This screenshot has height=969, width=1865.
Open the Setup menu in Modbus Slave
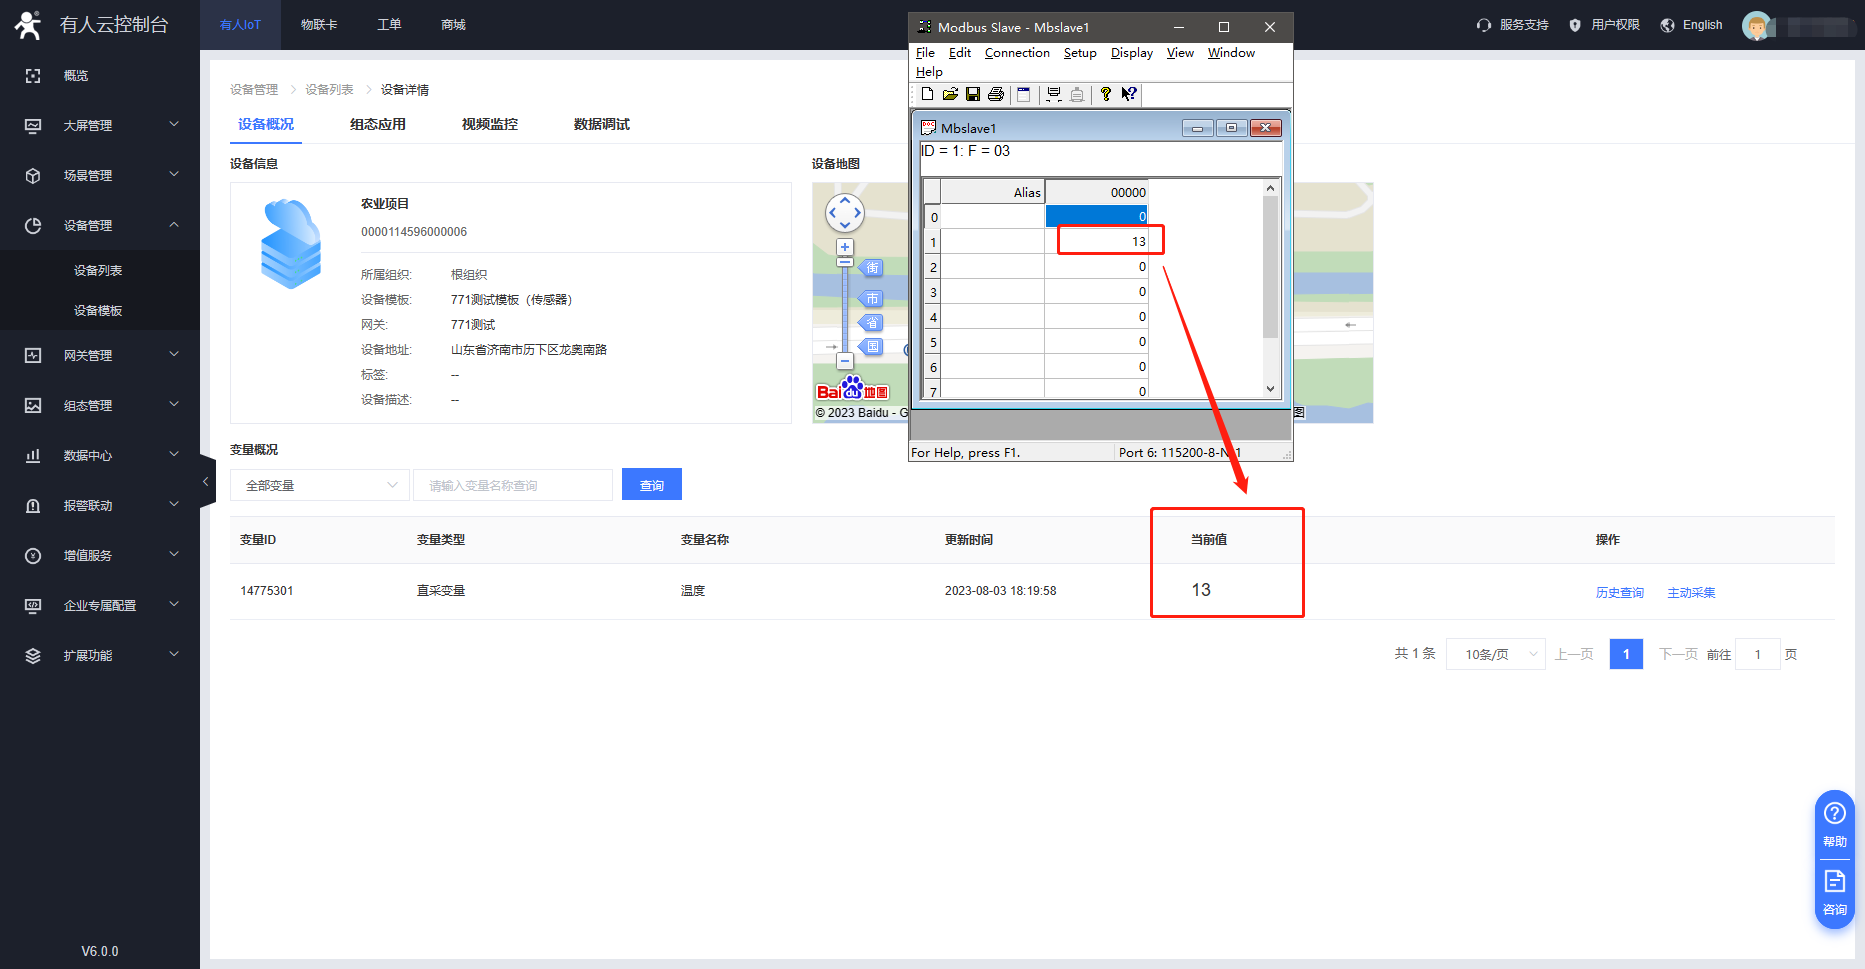point(1079,53)
